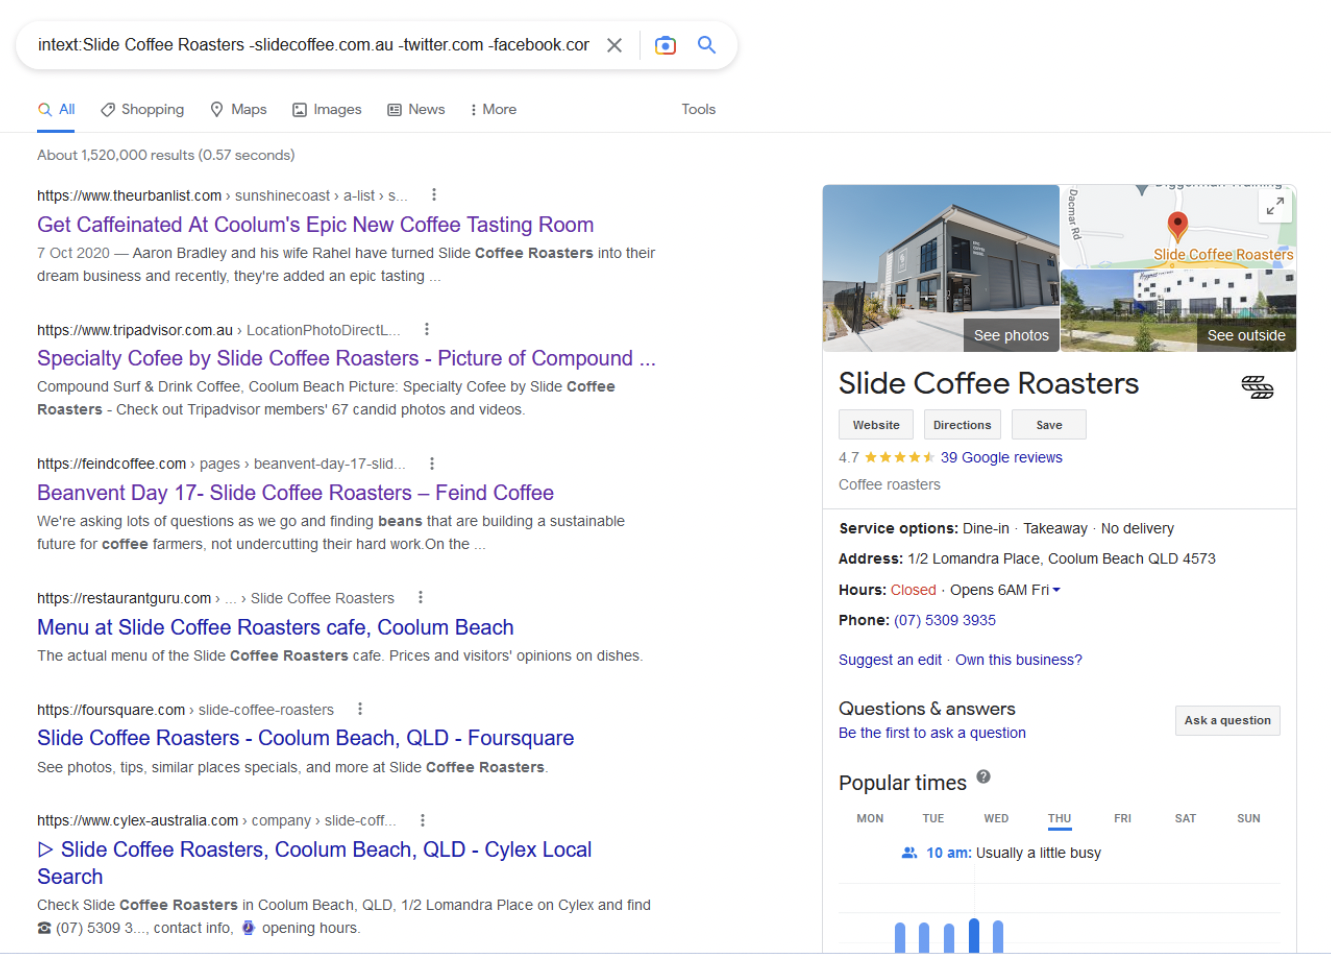
Task: Select the SAT popular times tab
Action: [1185, 818]
